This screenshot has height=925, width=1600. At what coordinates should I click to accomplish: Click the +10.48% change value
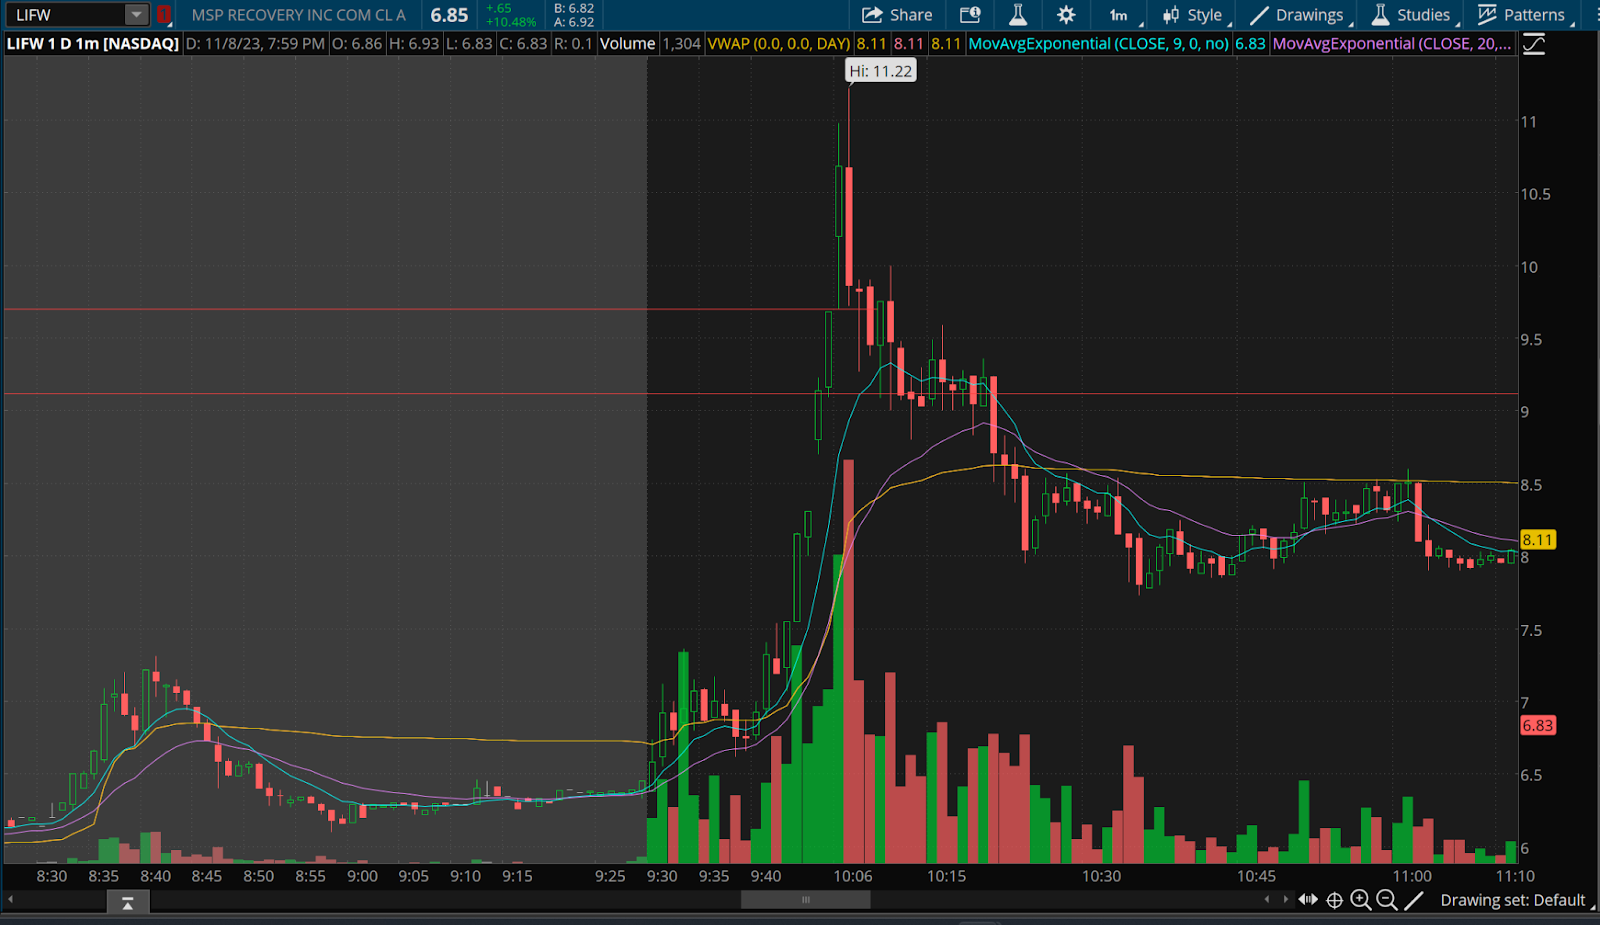(511, 22)
